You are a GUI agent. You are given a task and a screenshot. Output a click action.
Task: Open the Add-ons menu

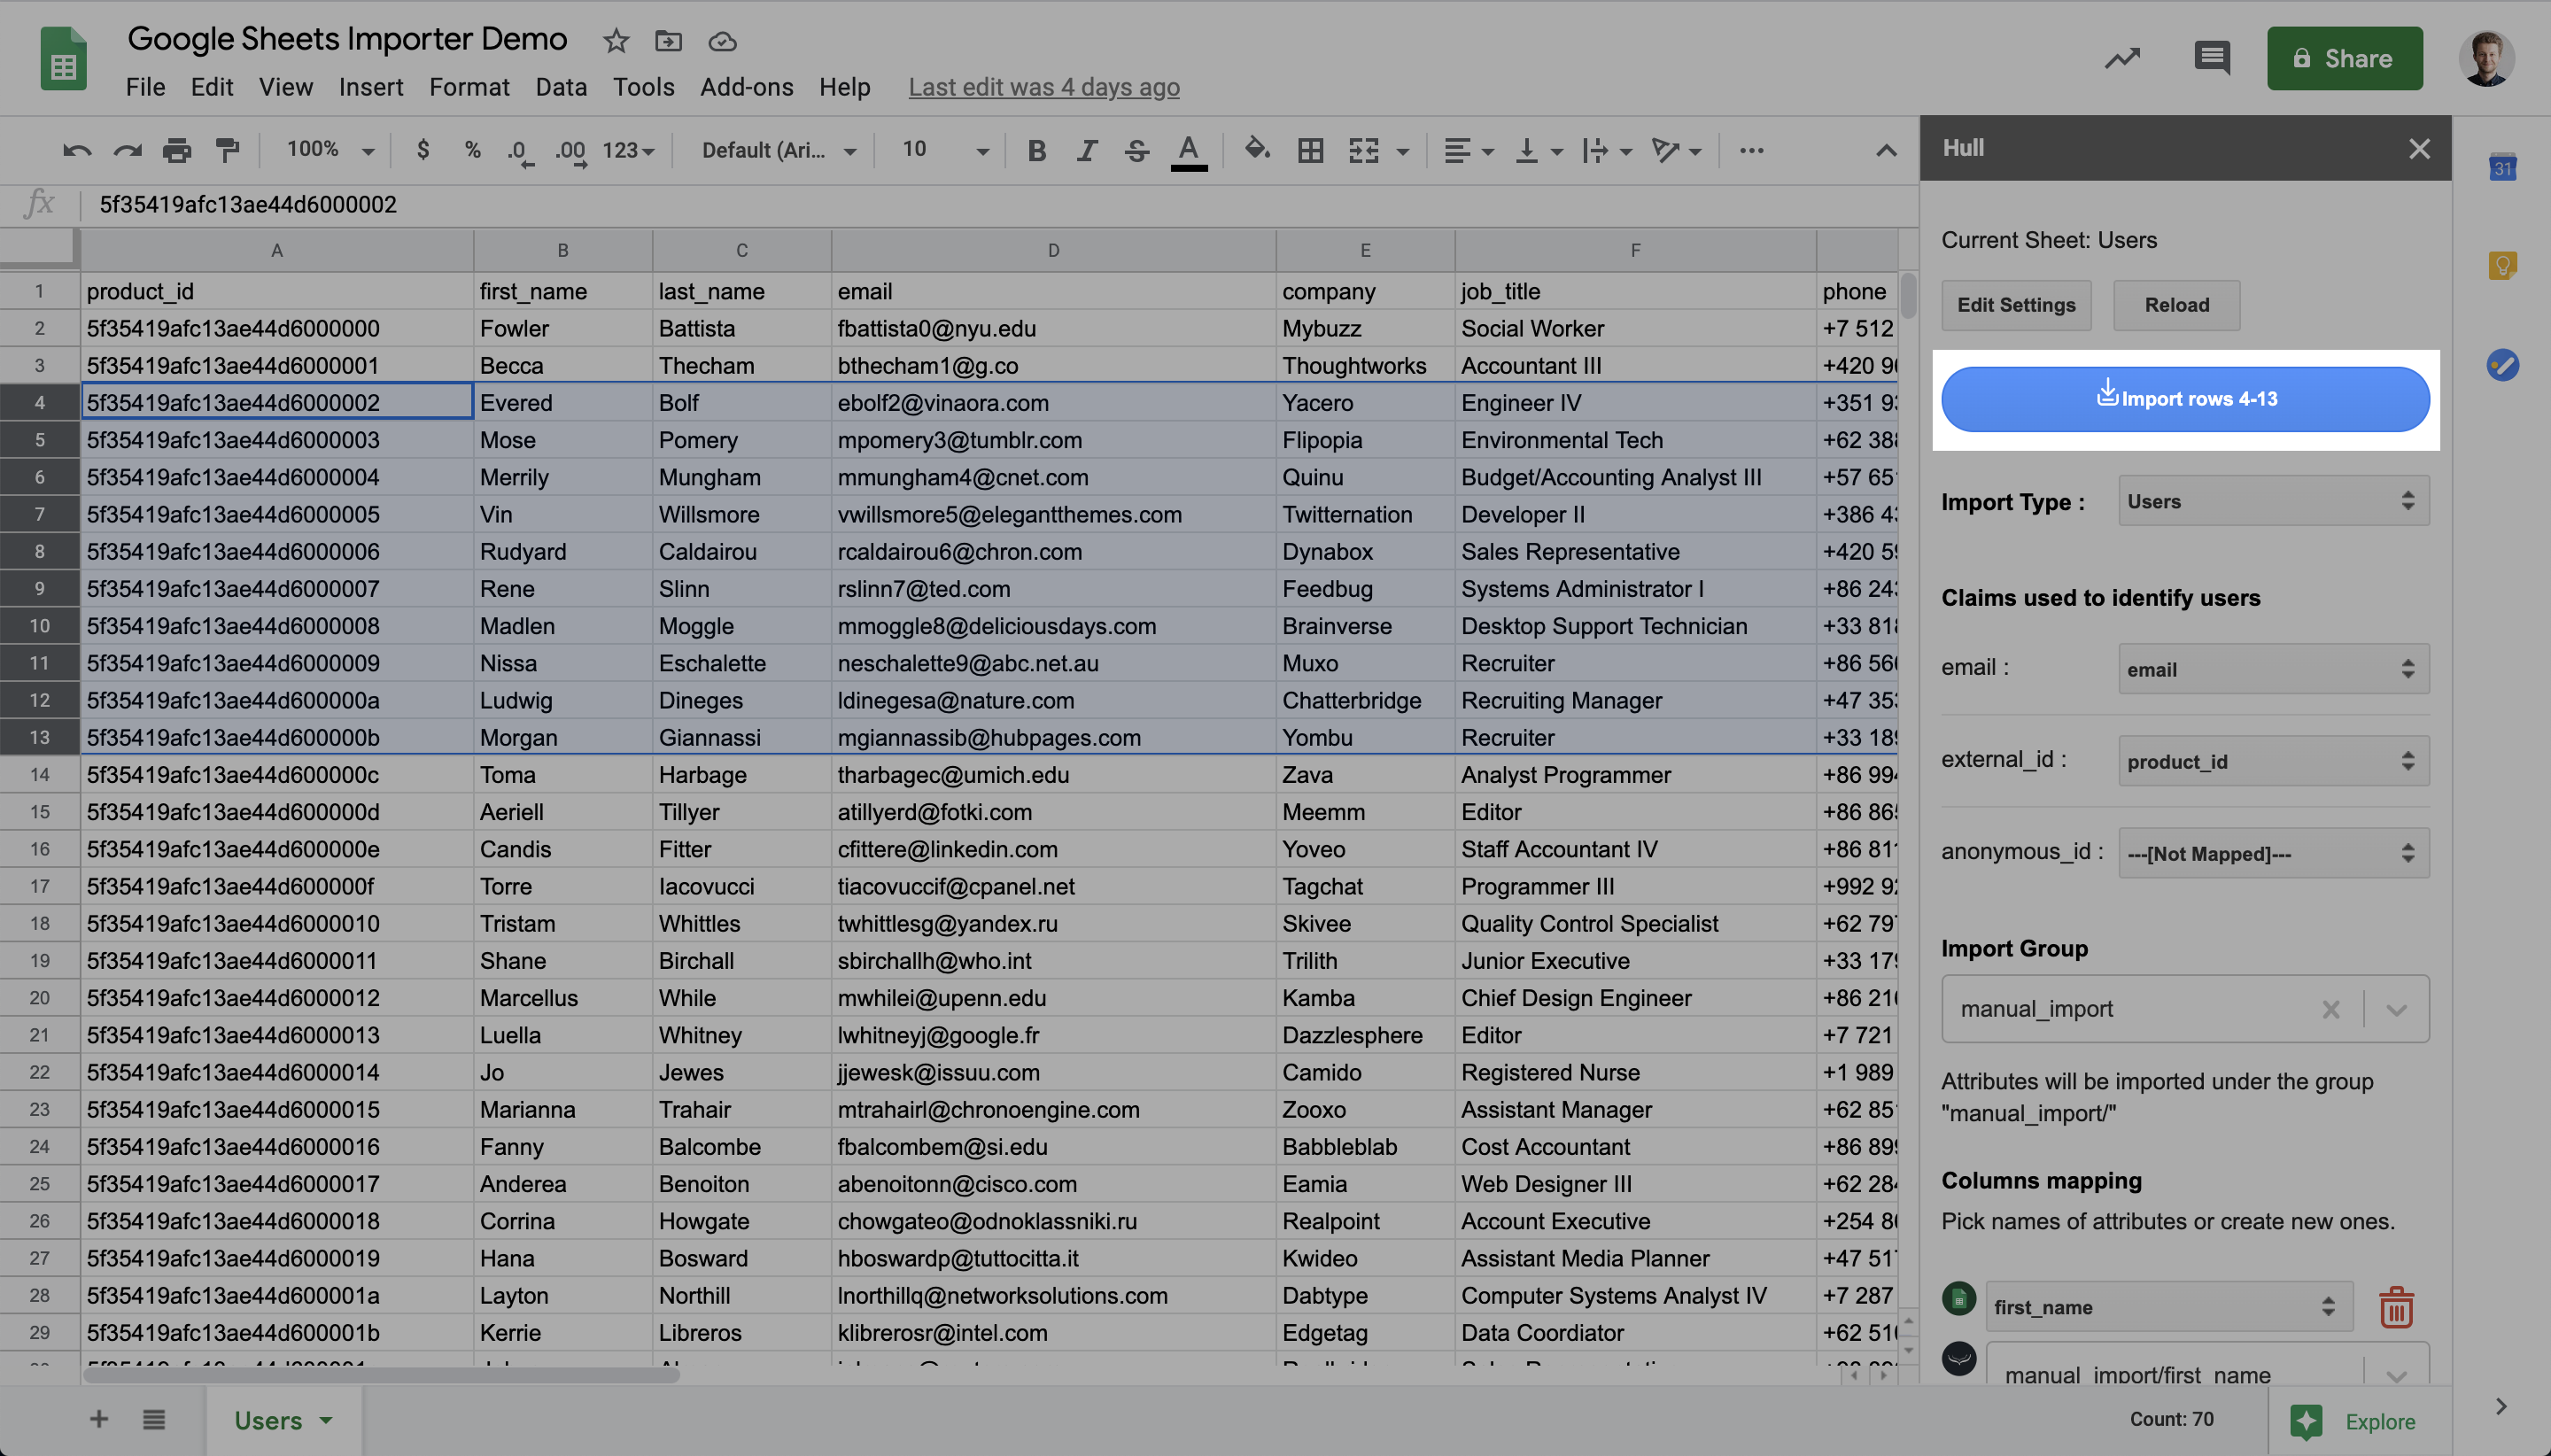746,87
